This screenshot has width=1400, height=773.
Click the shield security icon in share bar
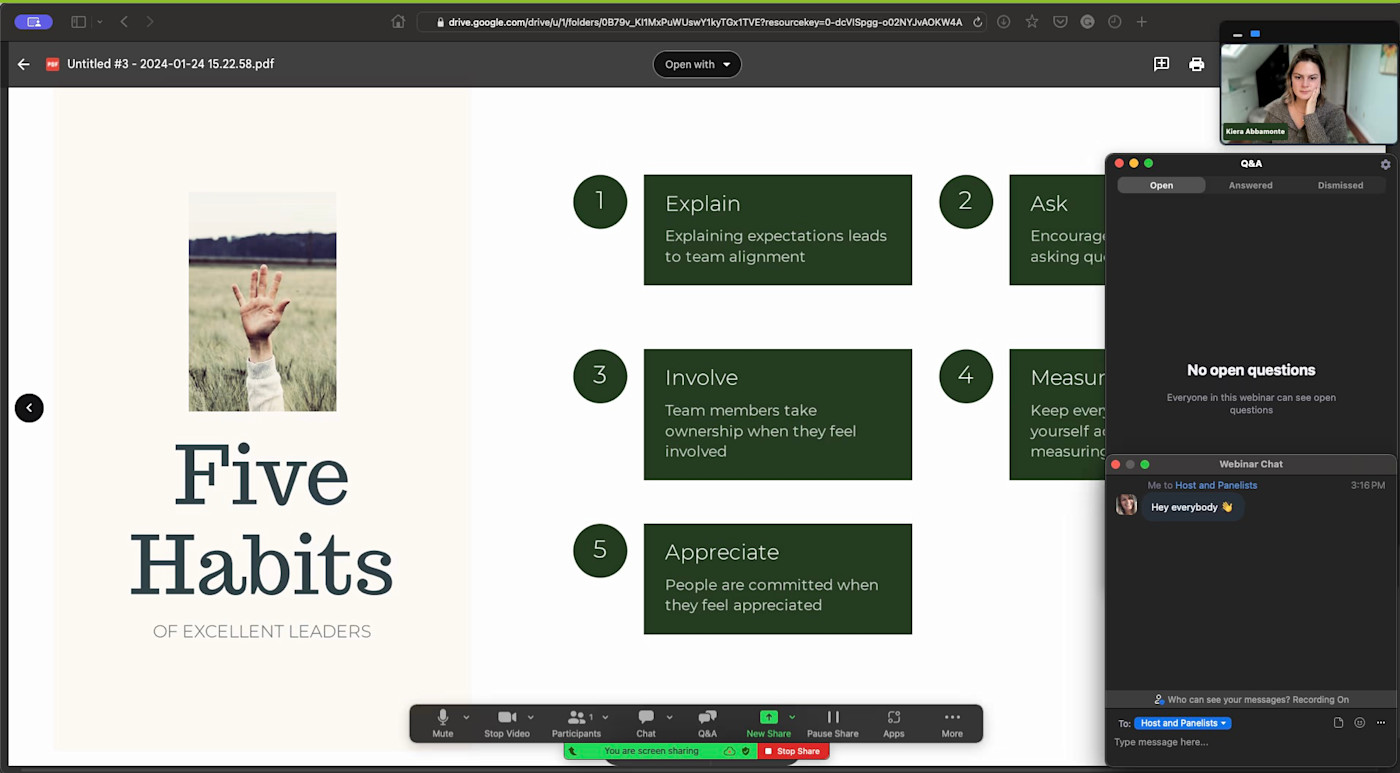click(x=745, y=751)
